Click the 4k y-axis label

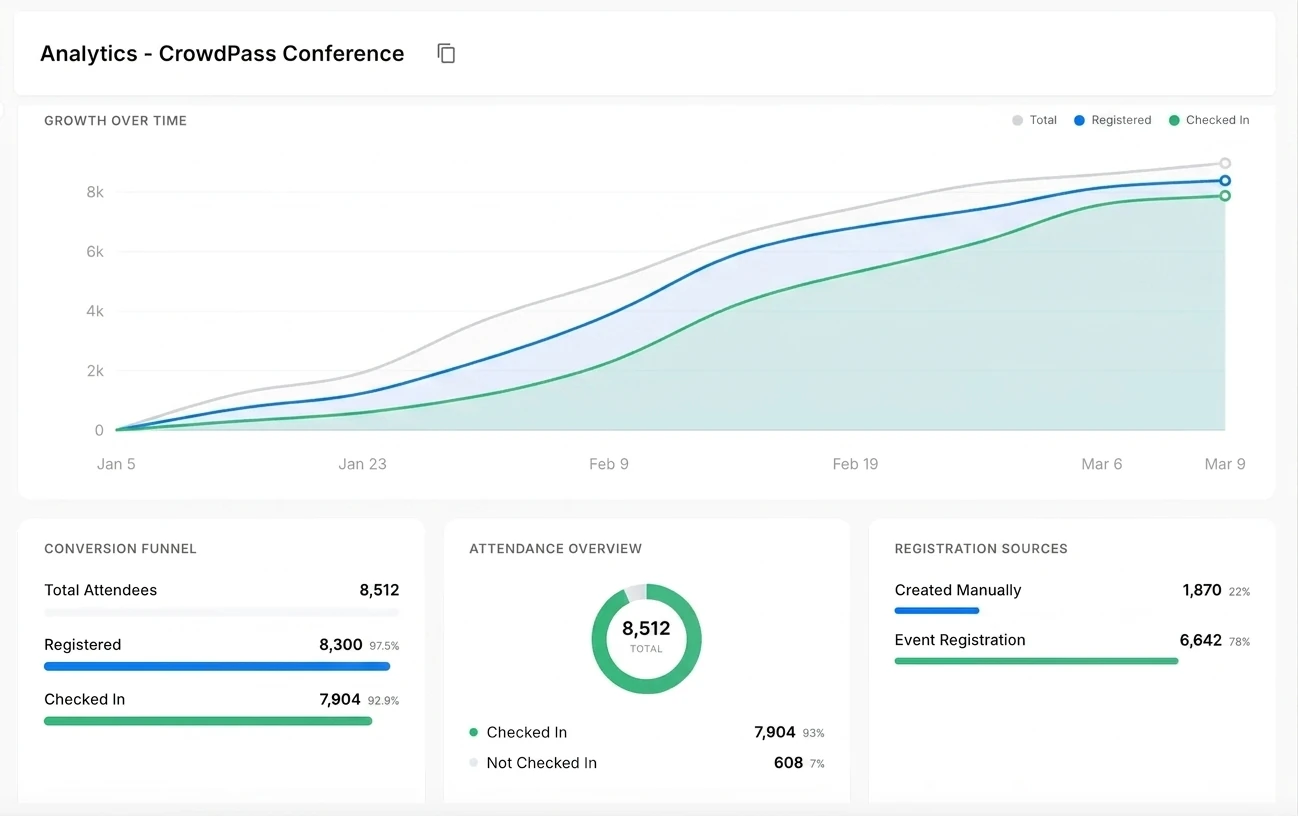(x=95, y=311)
